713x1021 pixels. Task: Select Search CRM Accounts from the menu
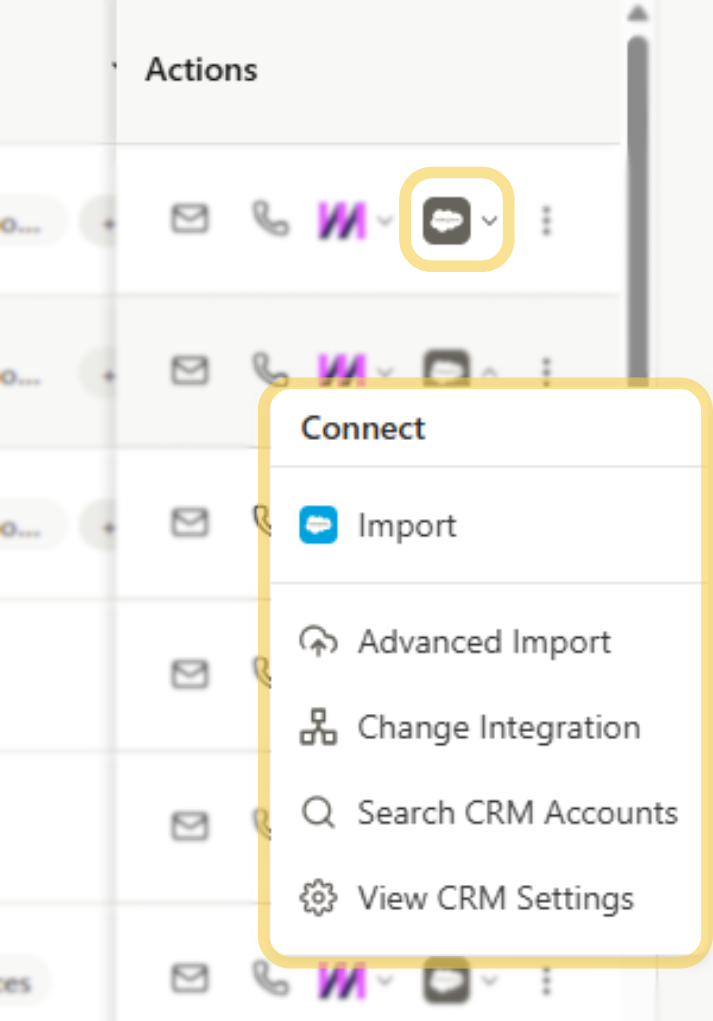pyautogui.click(x=516, y=813)
